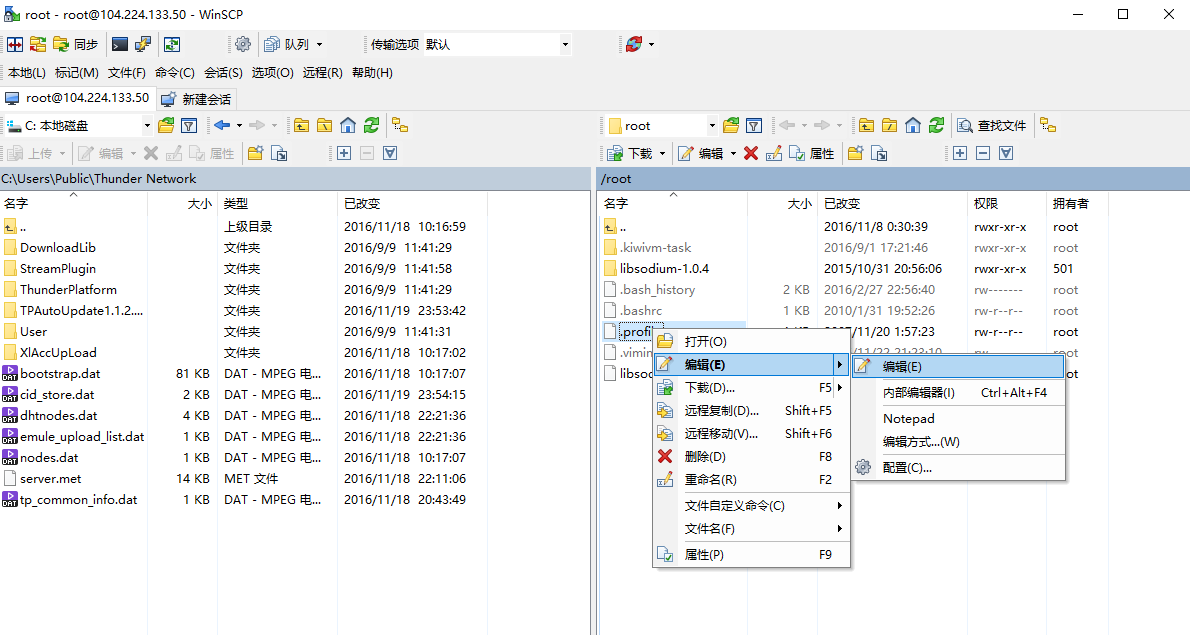Image resolution: width=1190 pixels, height=635 pixels.
Task: Open the terminal console icon
Action: (x=120, y=45)
